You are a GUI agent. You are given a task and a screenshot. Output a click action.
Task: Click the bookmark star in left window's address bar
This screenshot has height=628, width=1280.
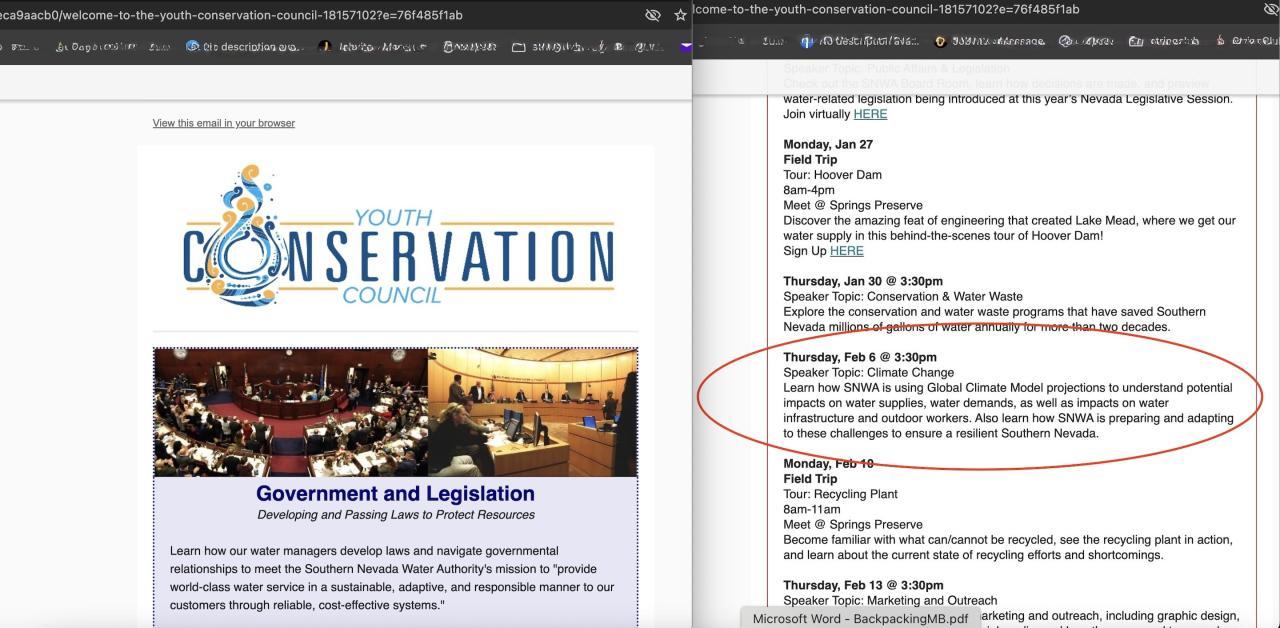point(681,15)
